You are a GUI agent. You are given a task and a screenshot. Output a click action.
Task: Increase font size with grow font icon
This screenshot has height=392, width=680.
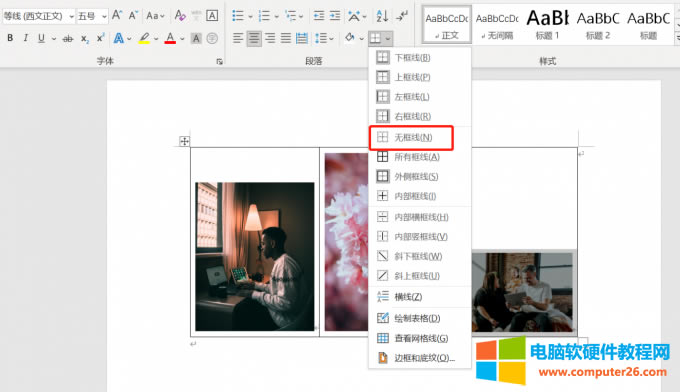pos(117,16)
